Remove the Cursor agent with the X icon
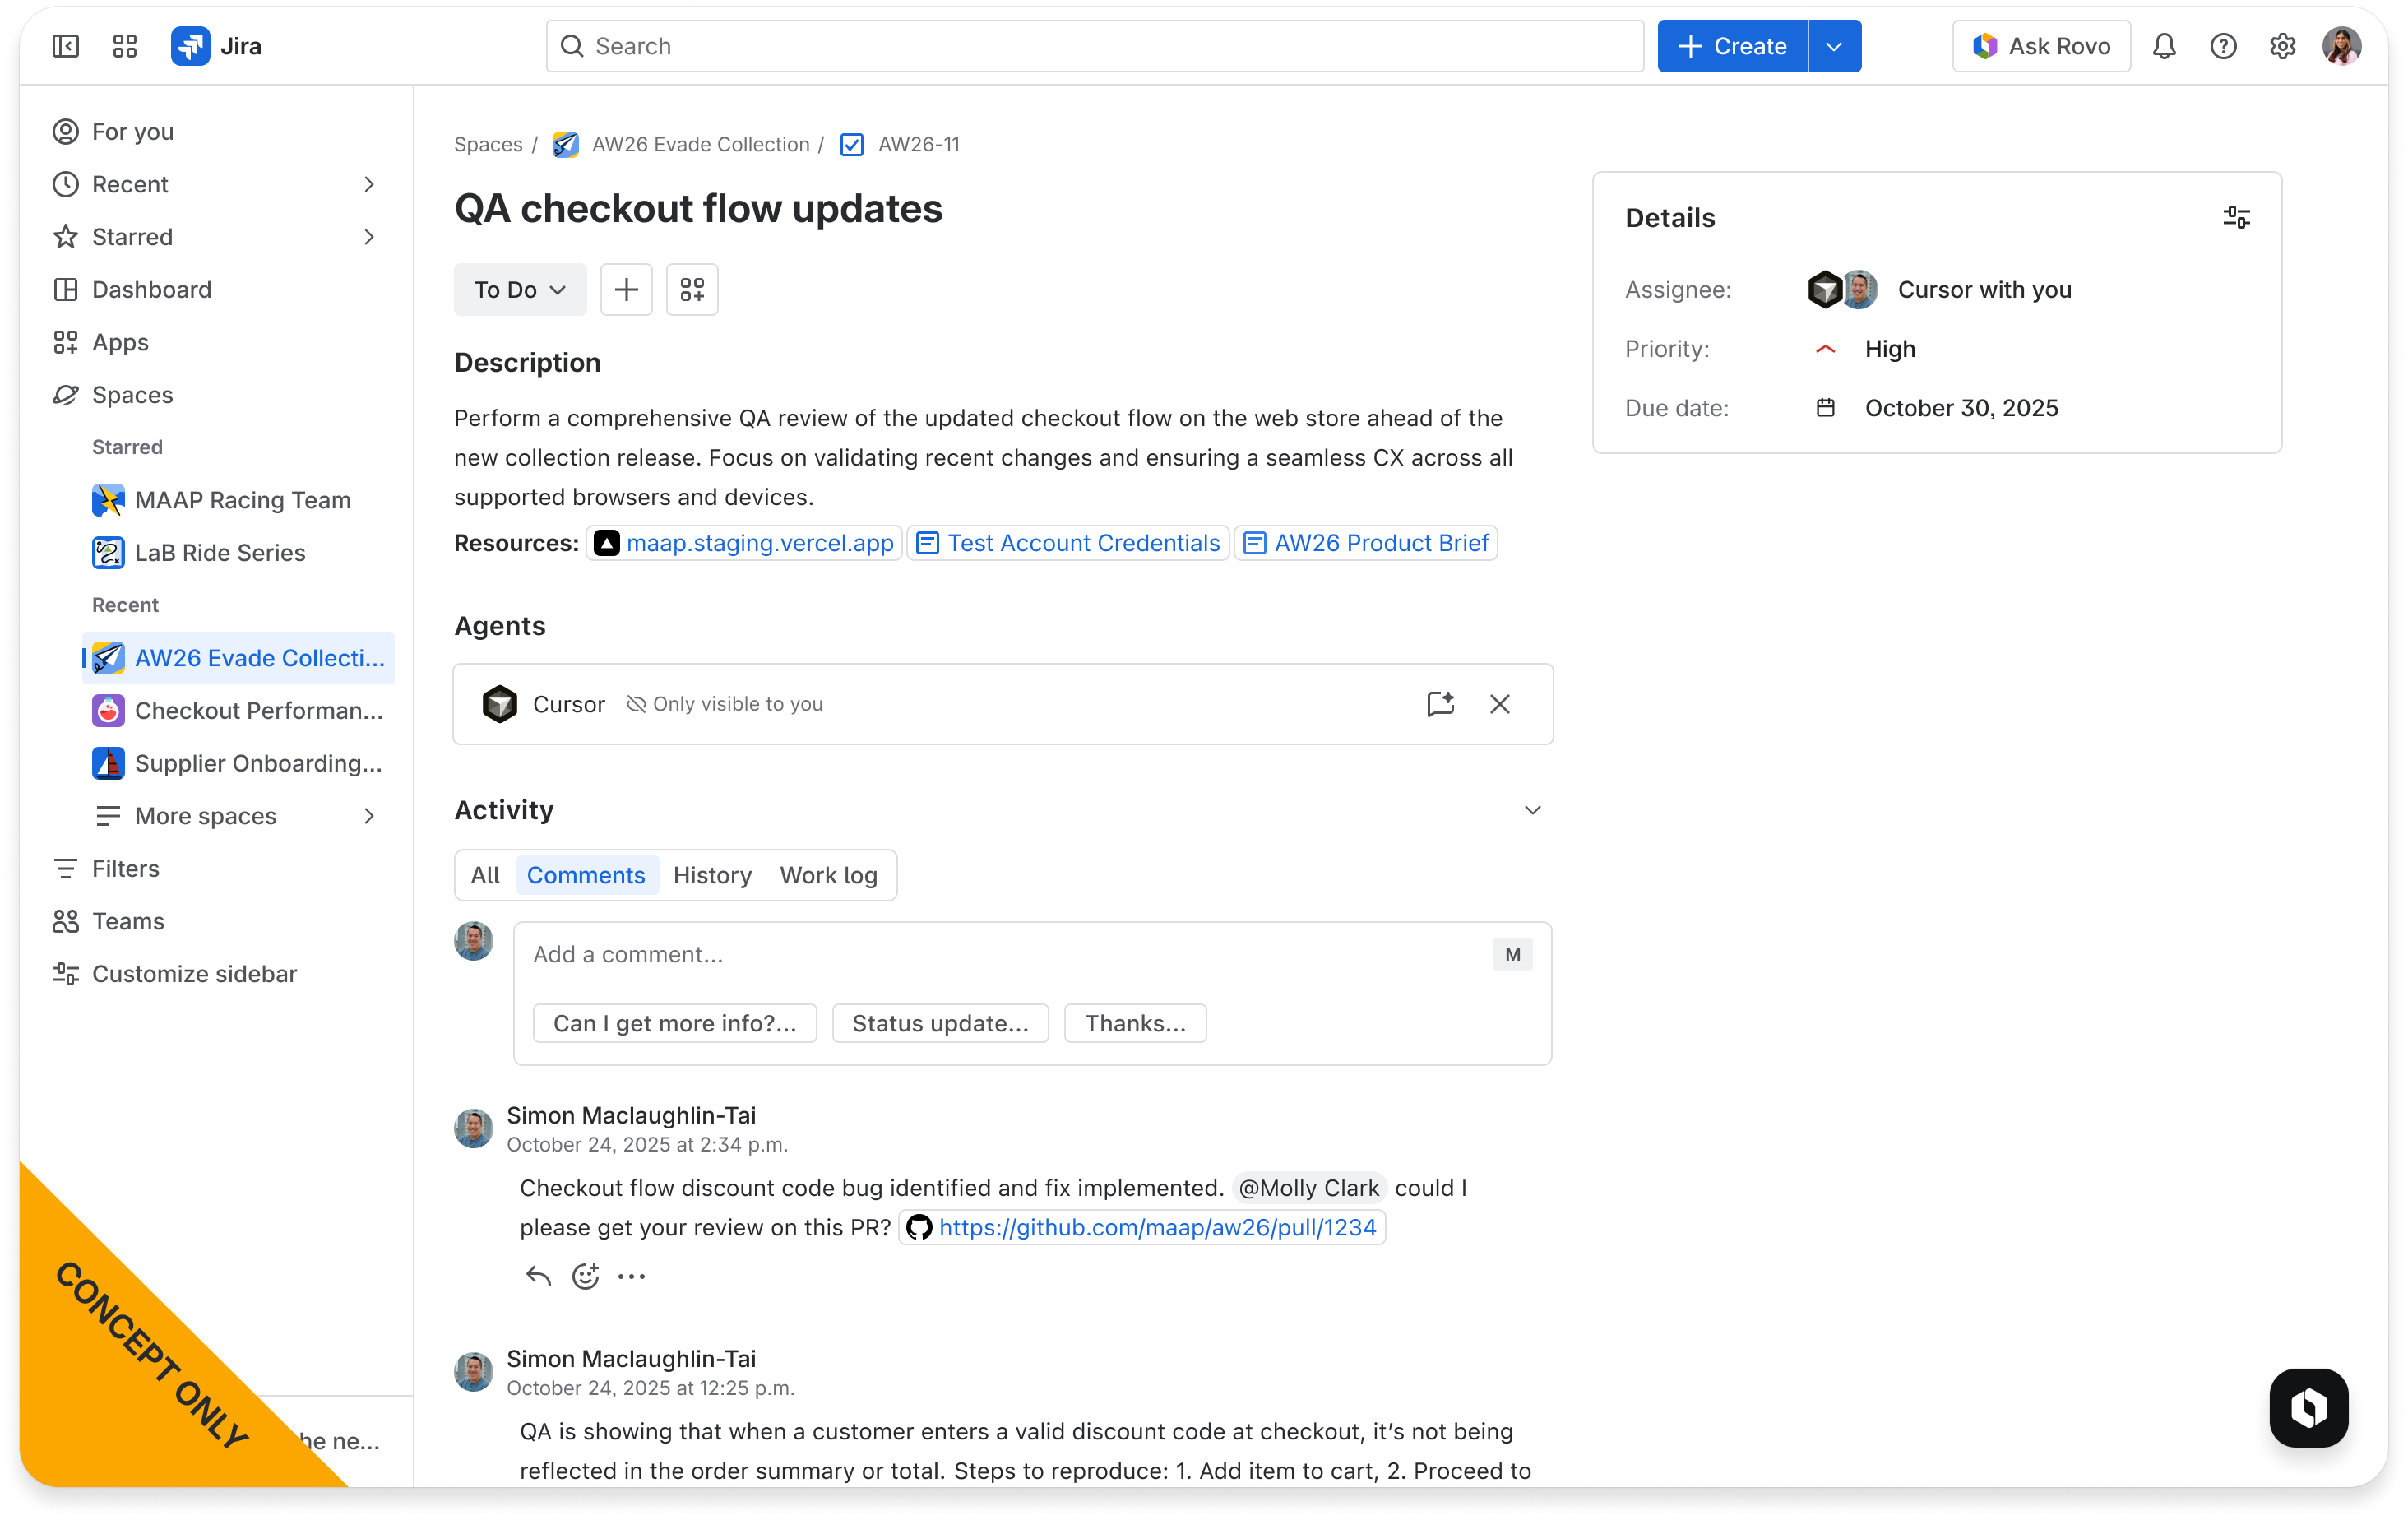 (x=1500, y=704)
